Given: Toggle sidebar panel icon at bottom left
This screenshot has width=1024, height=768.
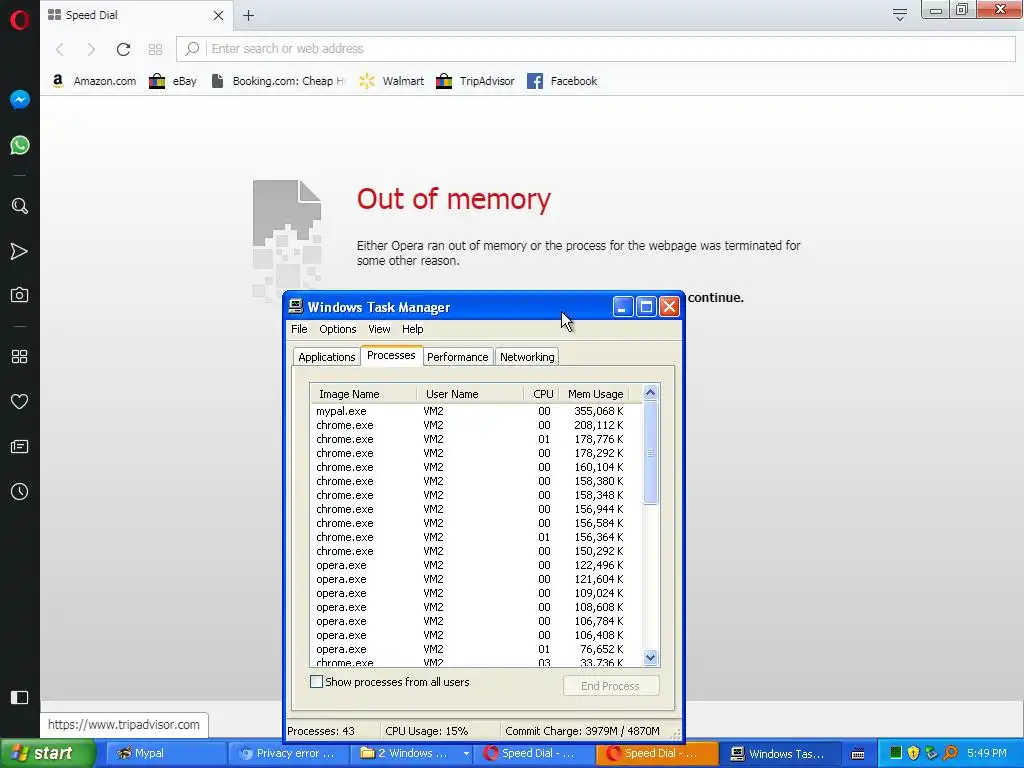Looking at the screenshot, I should coord(20,697).
